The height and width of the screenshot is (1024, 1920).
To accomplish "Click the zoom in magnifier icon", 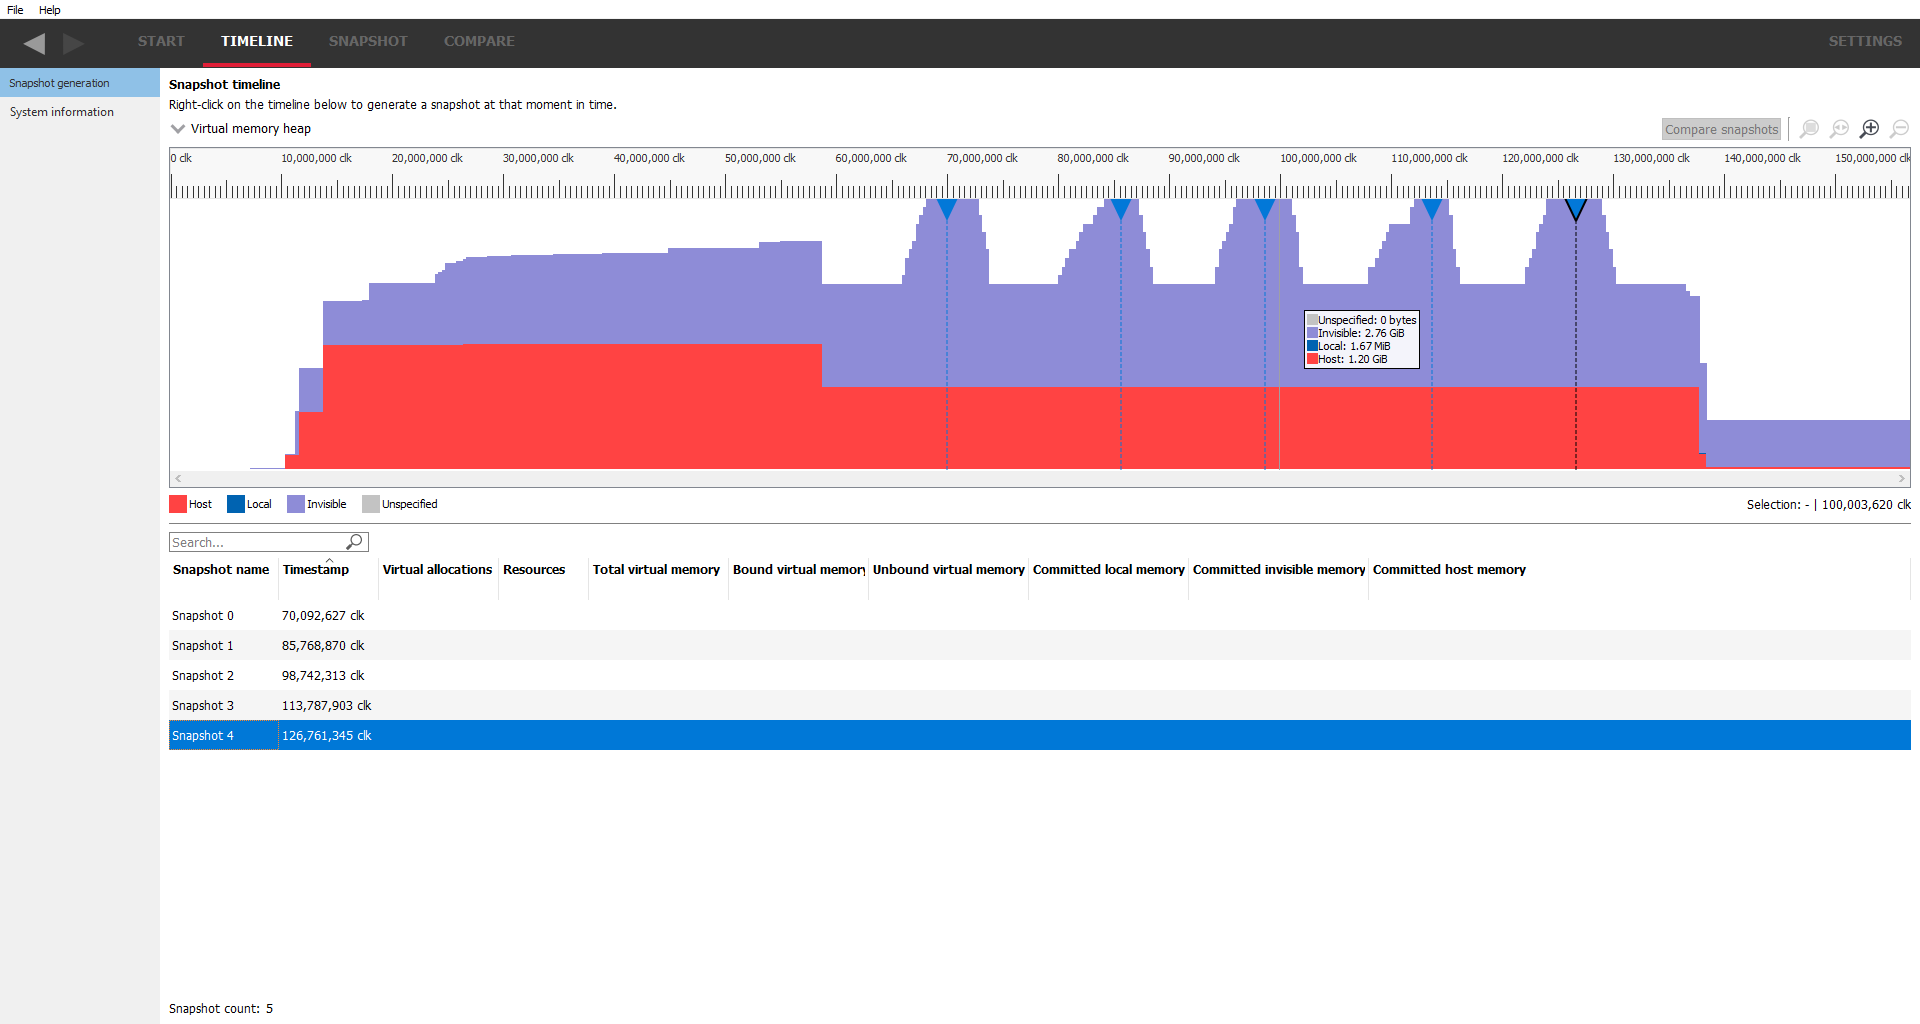I will [1869, 129].
